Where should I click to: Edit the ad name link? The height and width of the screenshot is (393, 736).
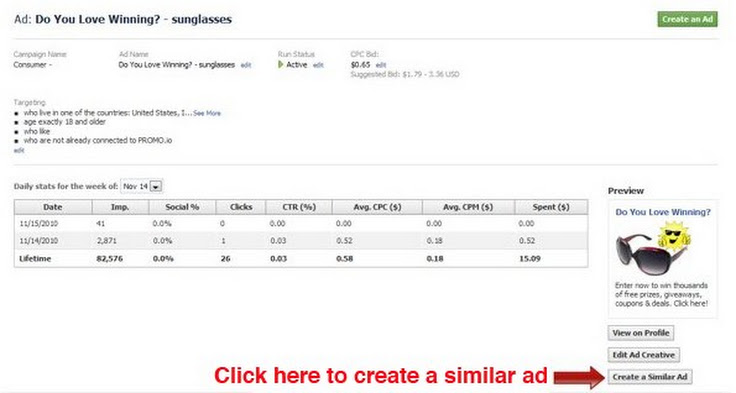click(x=245, y=65)
